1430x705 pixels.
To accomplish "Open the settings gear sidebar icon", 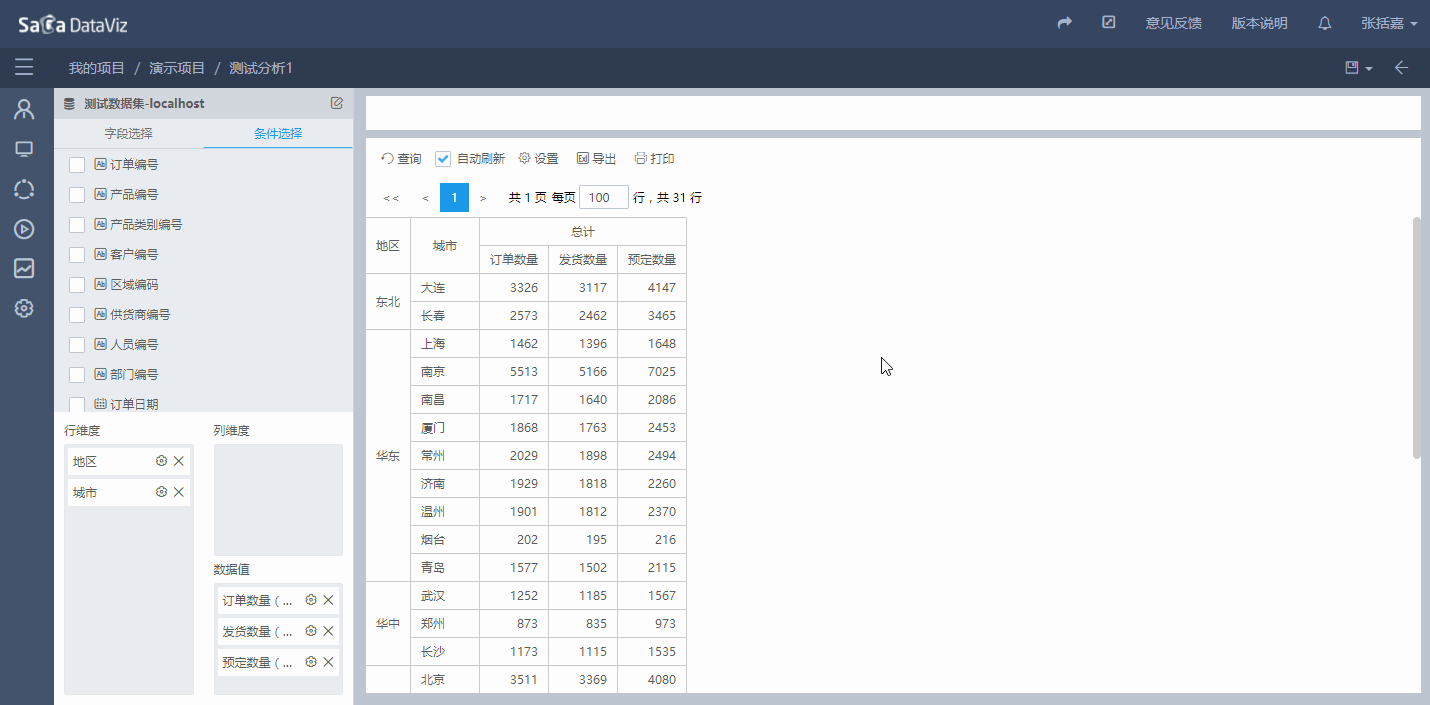I will pos(24,308).
